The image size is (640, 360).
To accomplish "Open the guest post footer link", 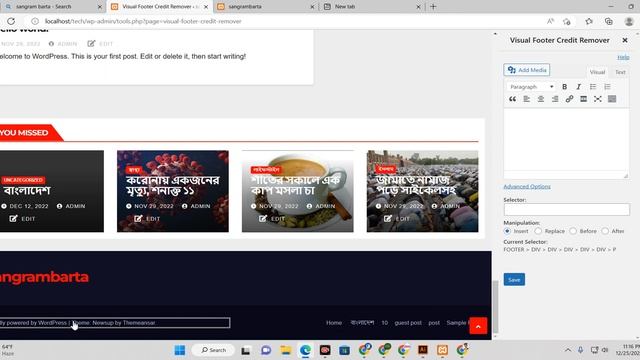I will tap(408, 322).
